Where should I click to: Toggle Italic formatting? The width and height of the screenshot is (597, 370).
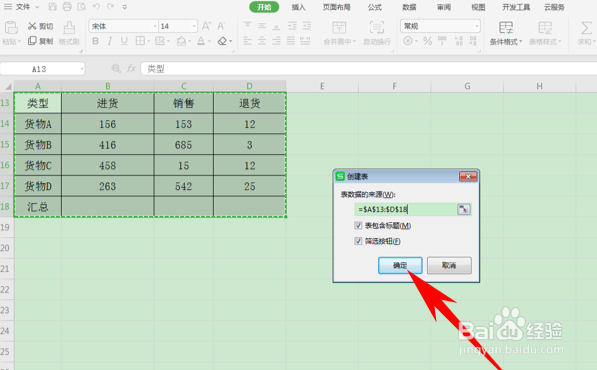pyautogui.click(x=110, y=41)
